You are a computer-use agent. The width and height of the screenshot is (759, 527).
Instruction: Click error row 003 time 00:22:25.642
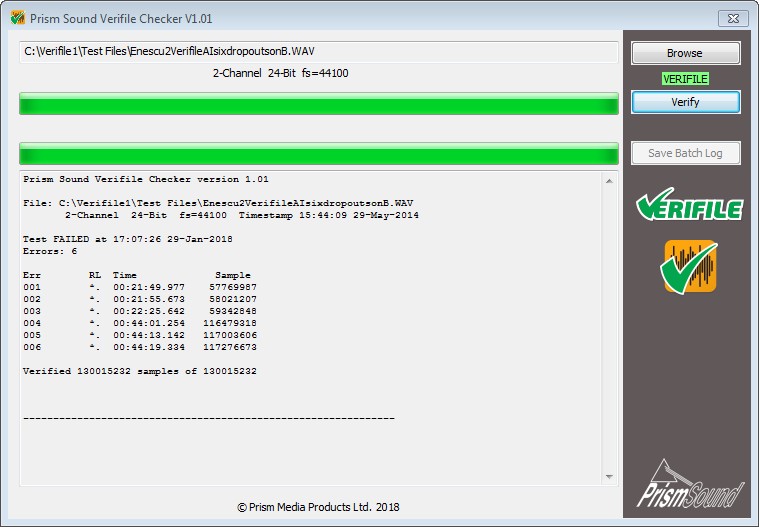point(149,311)
